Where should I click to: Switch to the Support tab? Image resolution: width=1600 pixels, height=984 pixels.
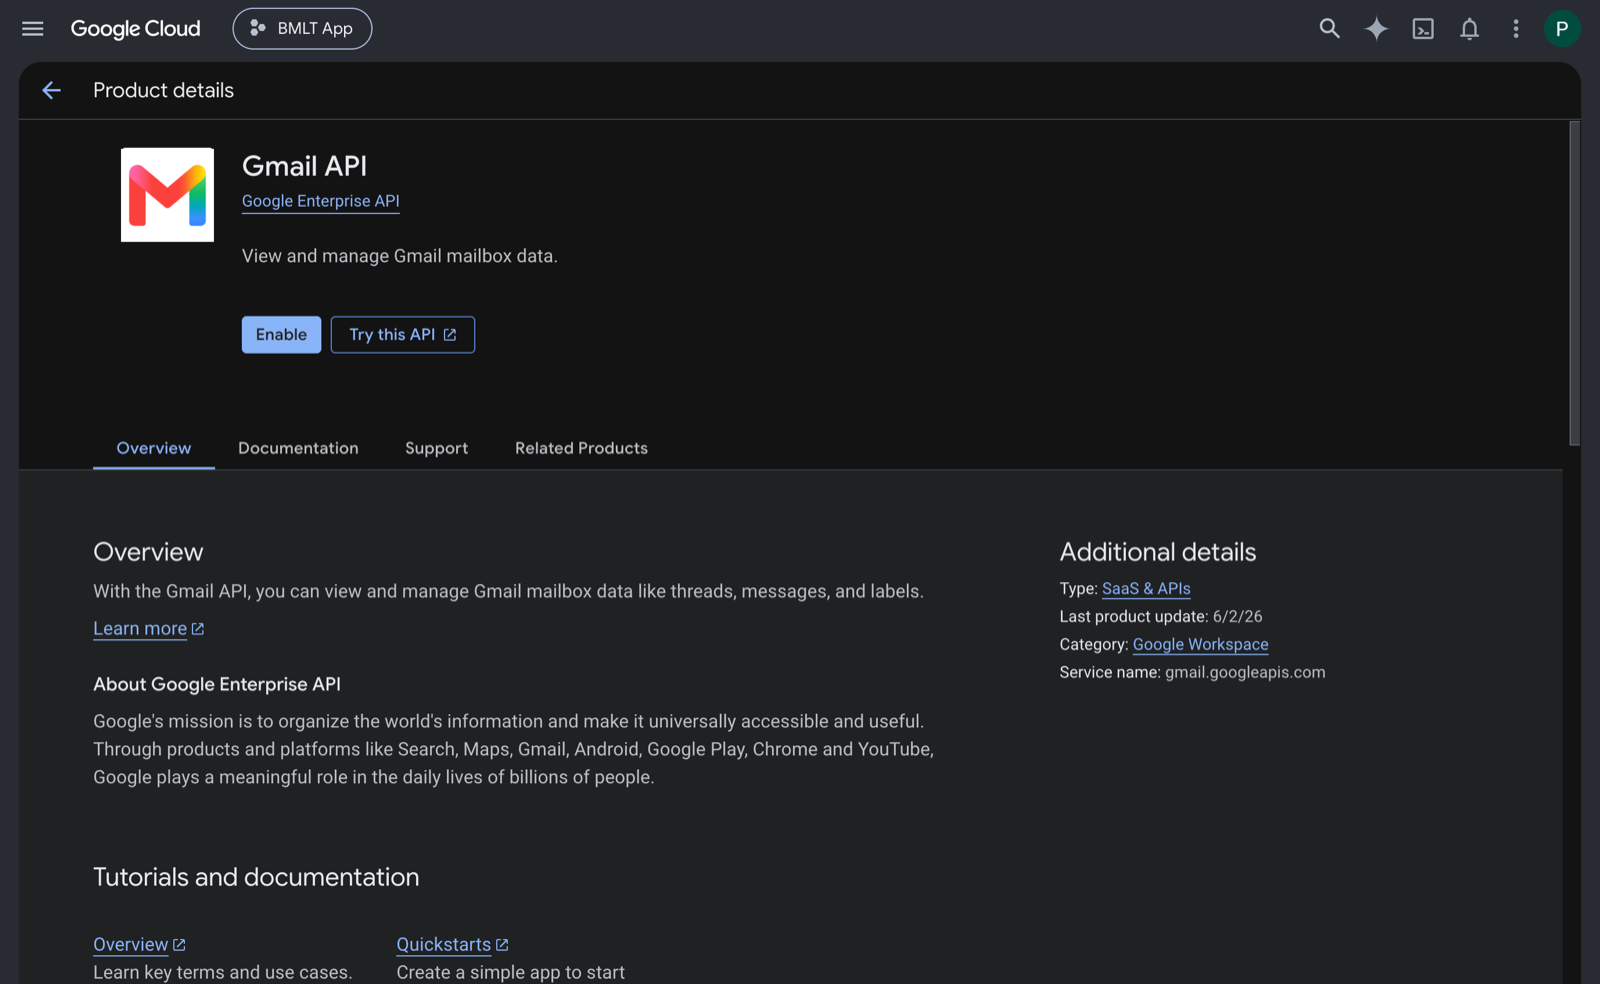[x=436, y=448]
